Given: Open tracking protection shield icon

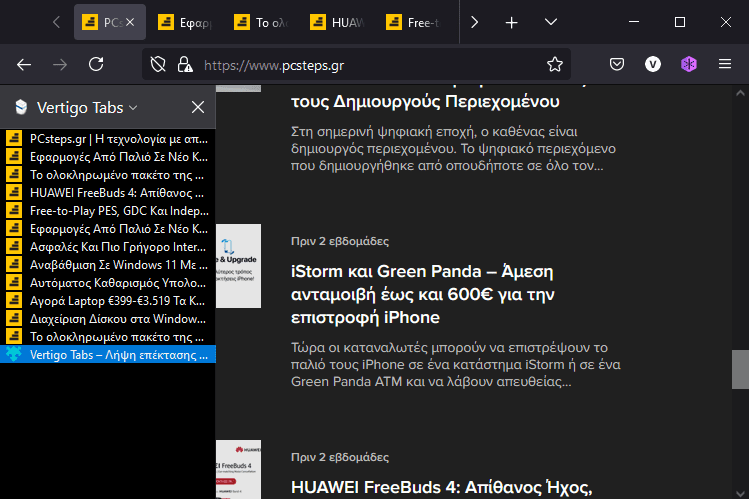Looking at the screenshot, I should pos(158,64).
